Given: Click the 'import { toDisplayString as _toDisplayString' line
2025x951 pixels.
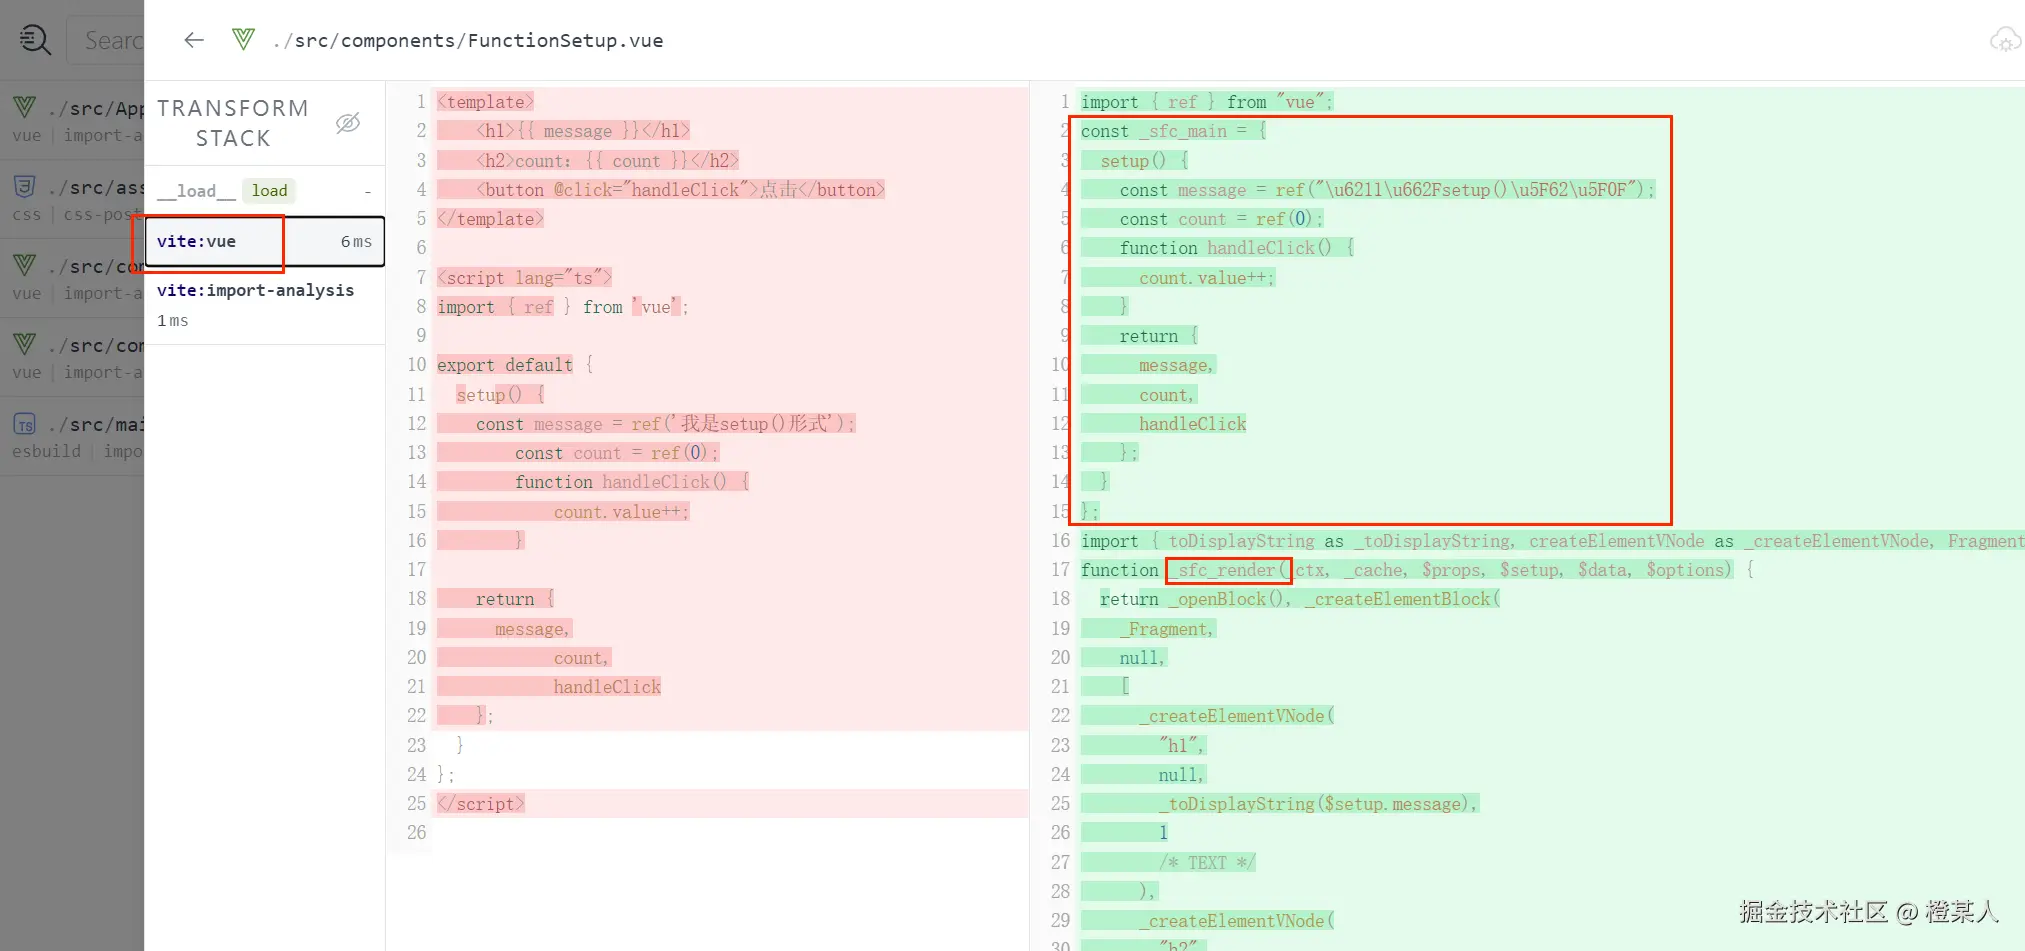Looking at the screenshot, I should [x=1552, y=541].
